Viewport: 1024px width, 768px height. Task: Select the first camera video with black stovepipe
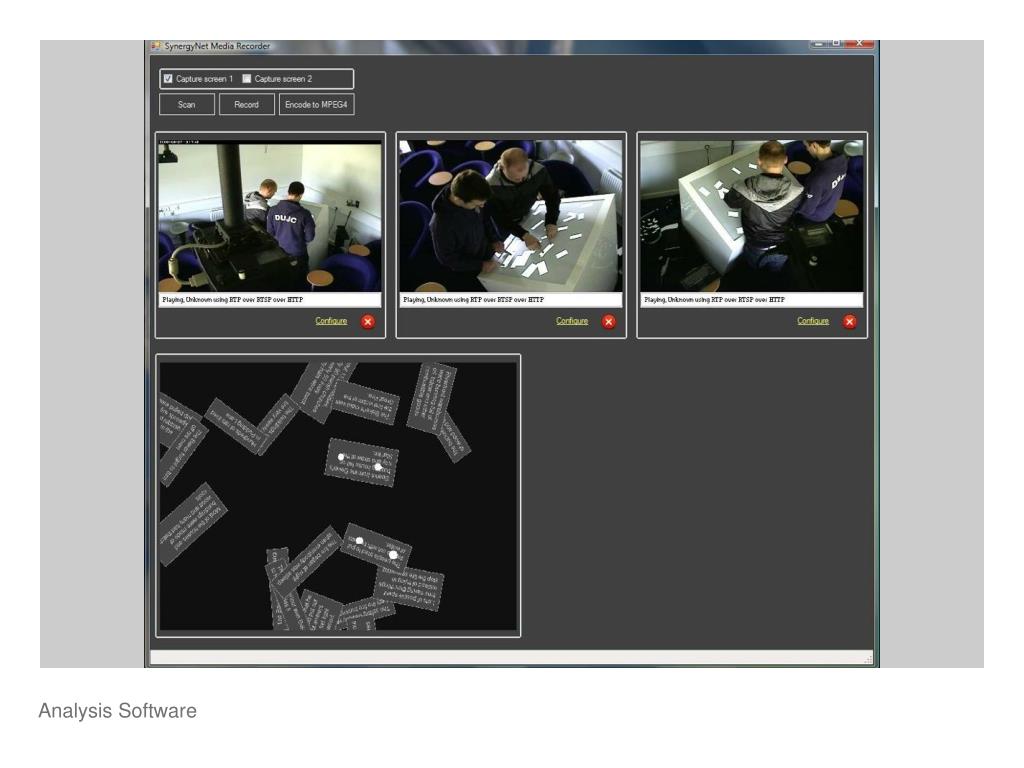(x=270, y=215)
